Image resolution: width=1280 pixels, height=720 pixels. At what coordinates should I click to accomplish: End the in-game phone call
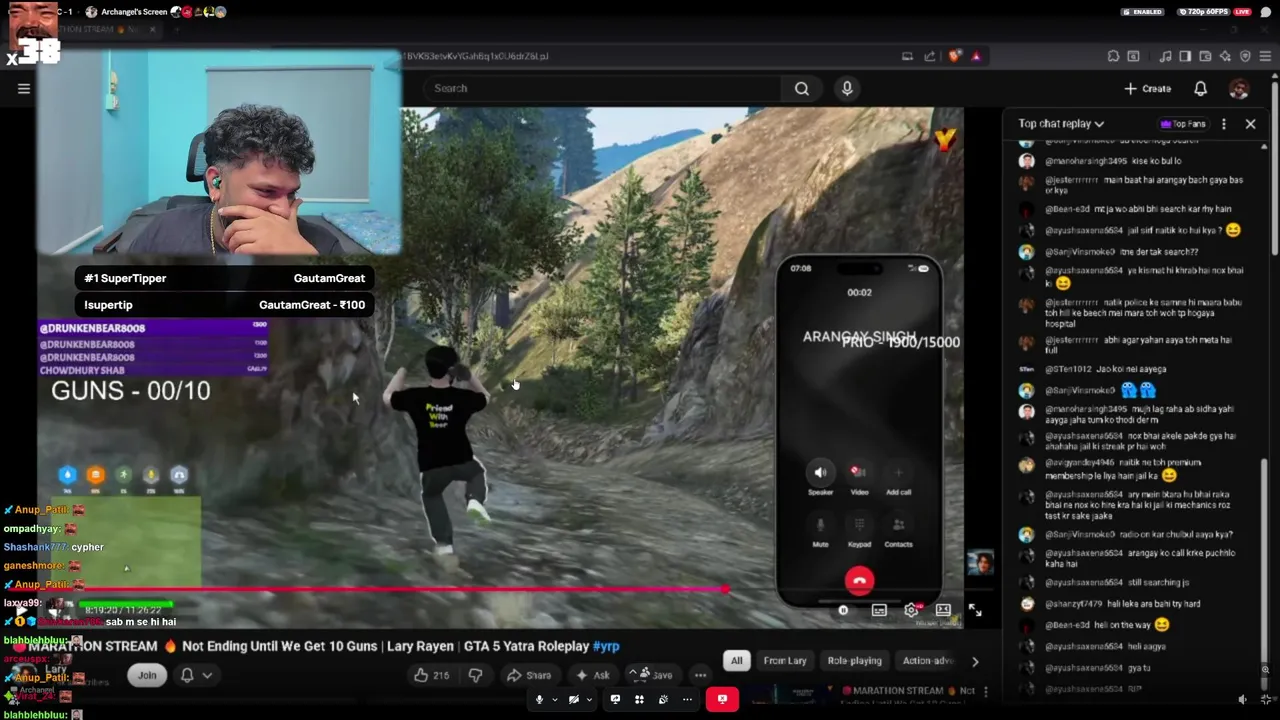[859, 581]
